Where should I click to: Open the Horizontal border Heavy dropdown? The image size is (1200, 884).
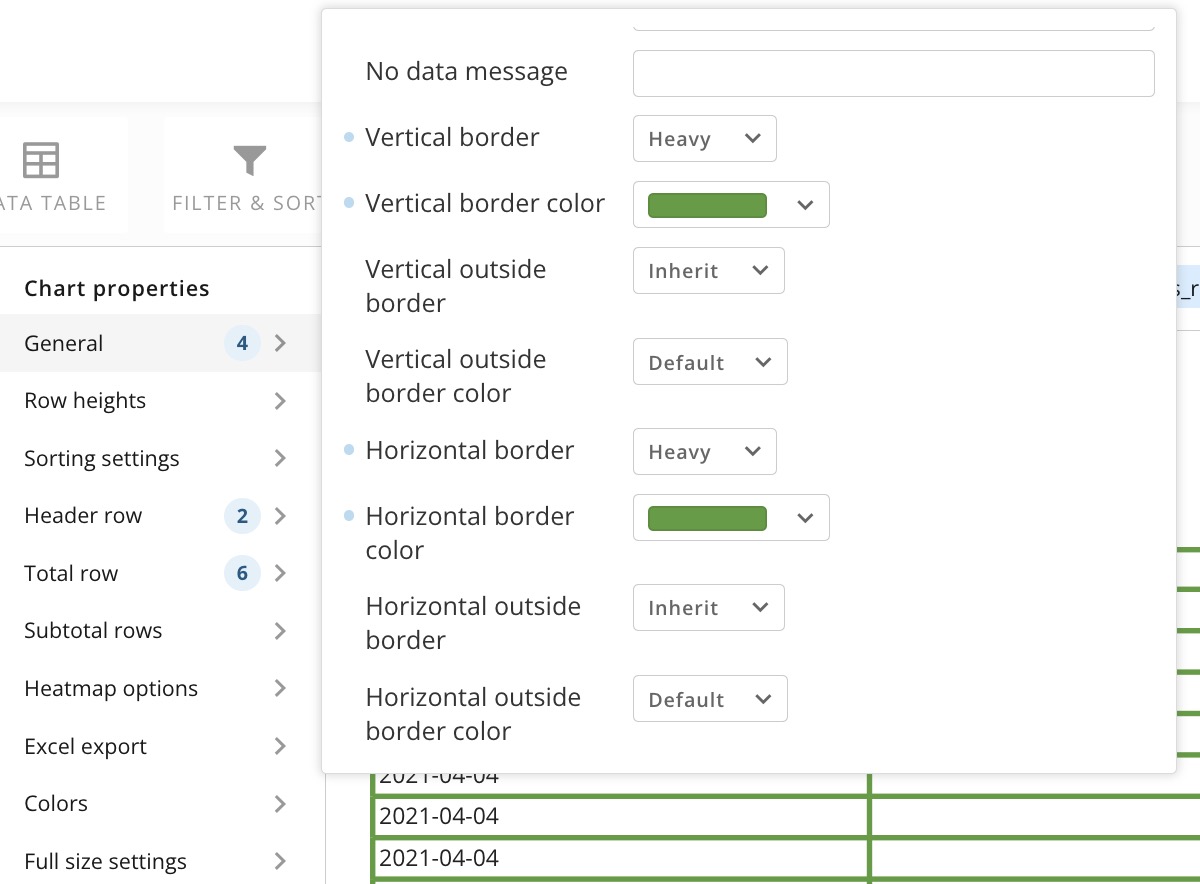pyautogui.click(x=705, y=451)
